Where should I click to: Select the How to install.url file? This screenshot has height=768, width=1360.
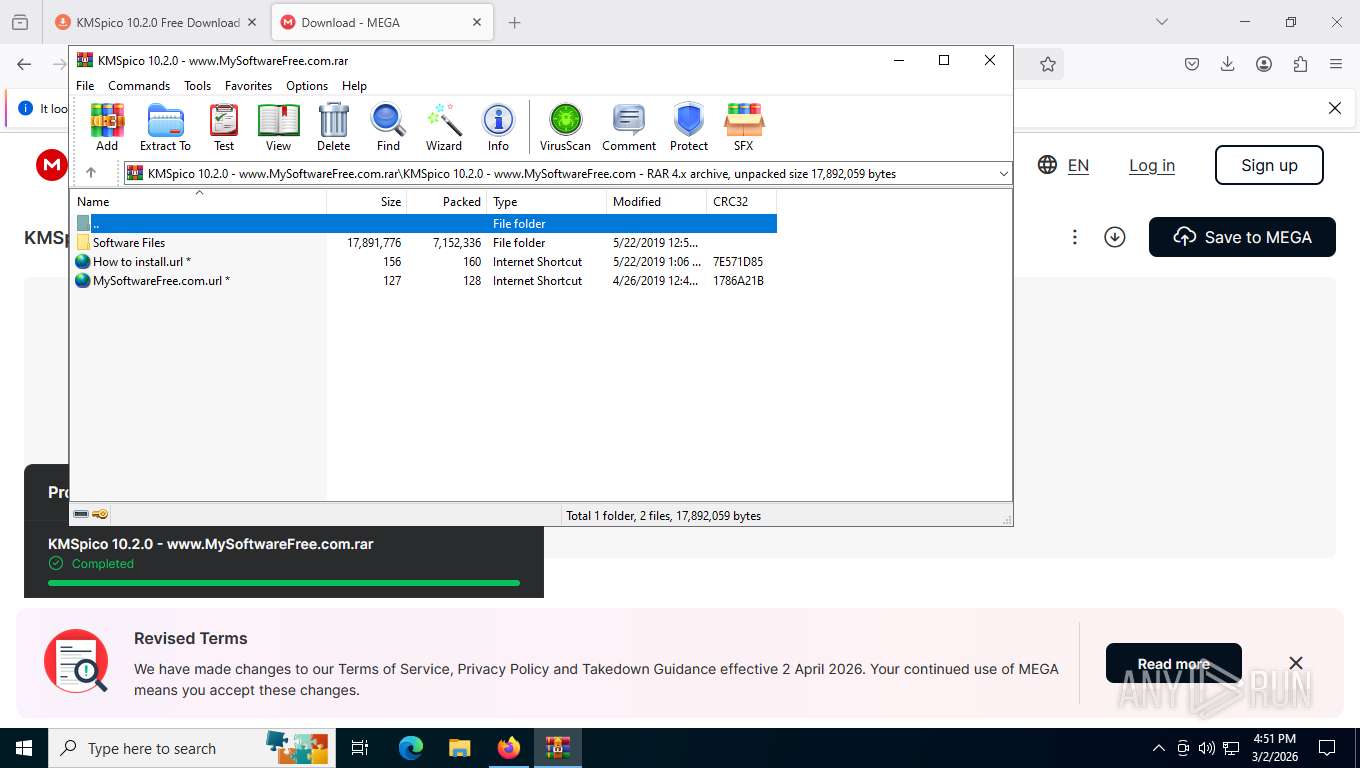(x=424, y=262)
